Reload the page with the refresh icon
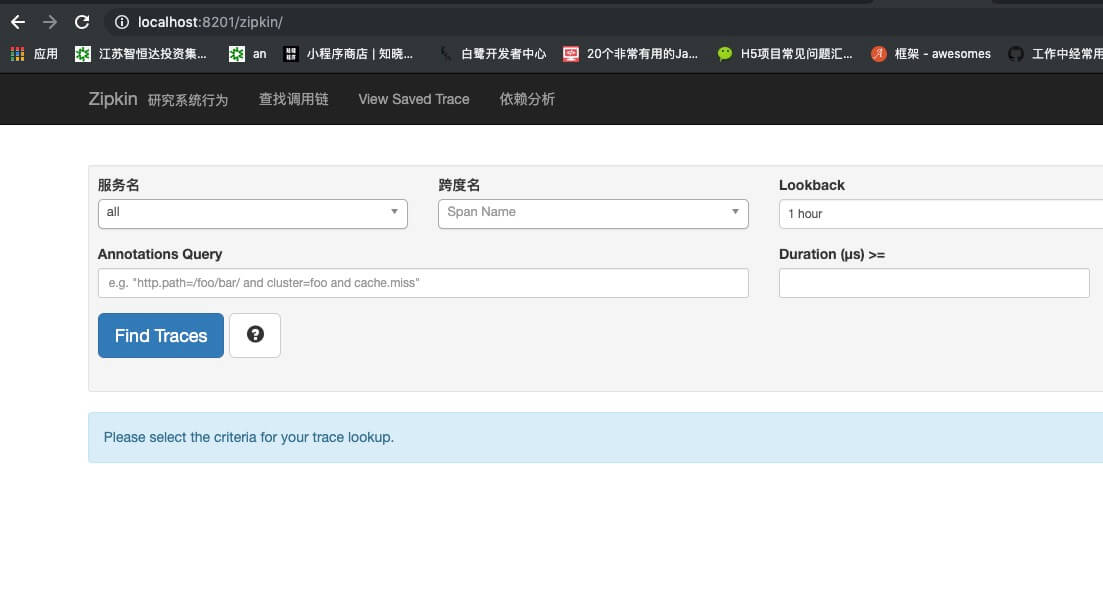Viewport: 1103px width, 594px height. (82, 22)
